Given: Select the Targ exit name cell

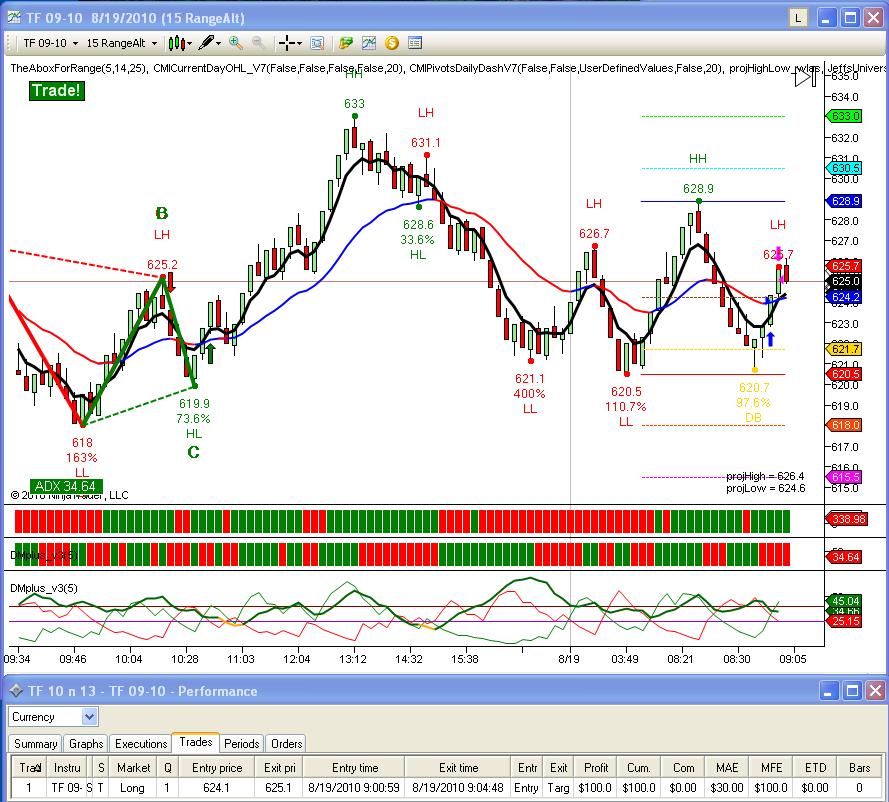Looking at the screenshot, I should click(558, 788).
